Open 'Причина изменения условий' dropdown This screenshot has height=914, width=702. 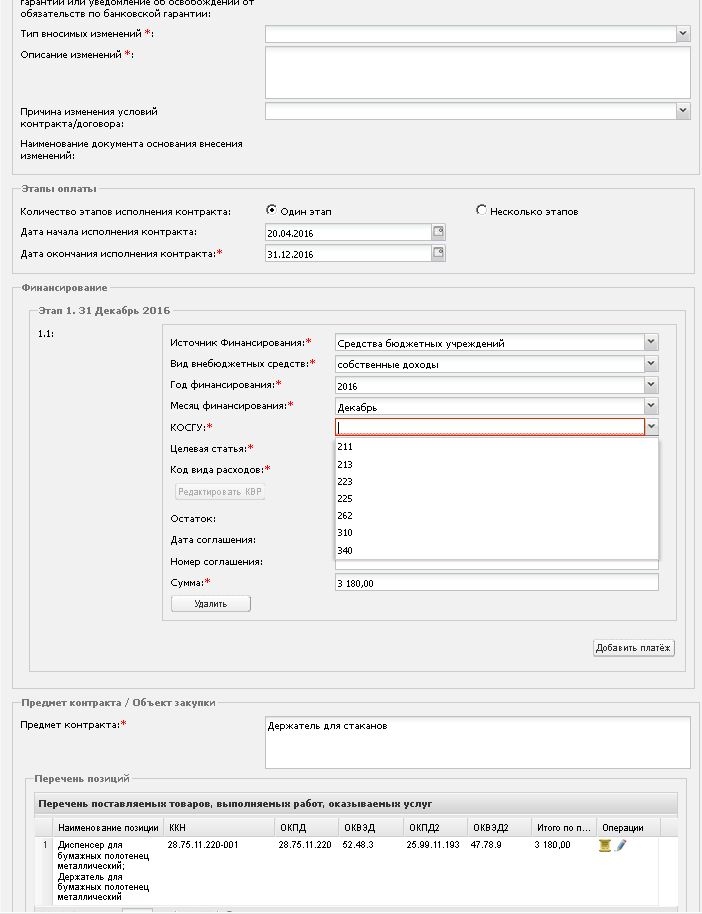click(683, 111)
